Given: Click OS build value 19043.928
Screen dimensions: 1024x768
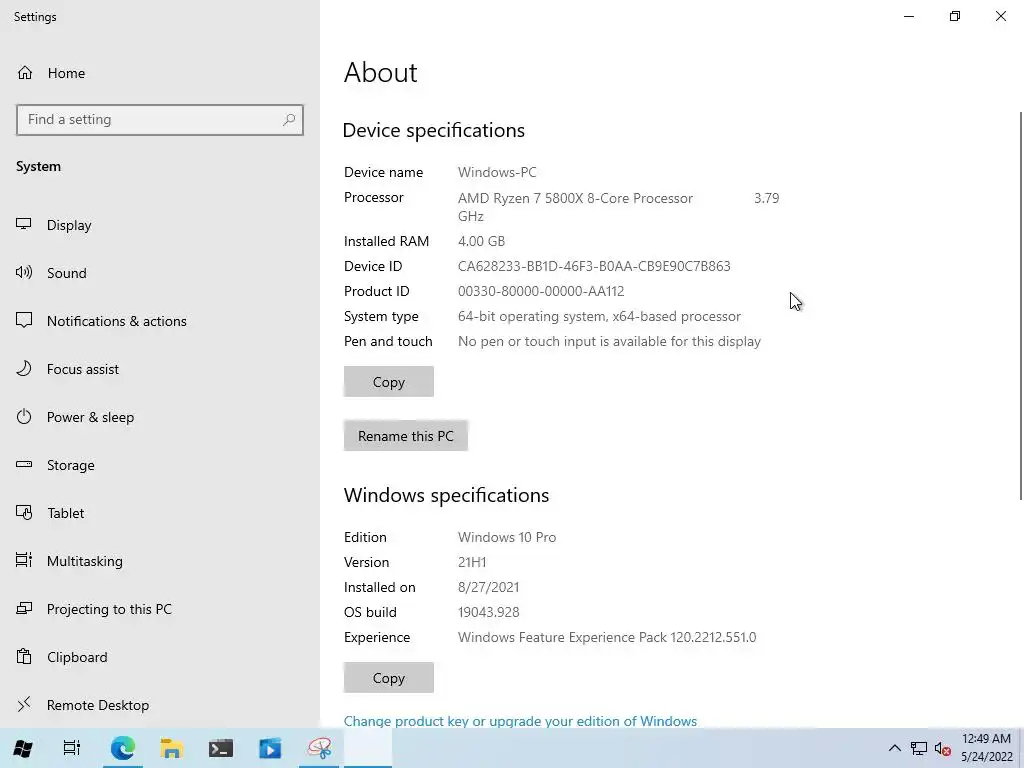Looking at the screenshot, I should 488,612.
